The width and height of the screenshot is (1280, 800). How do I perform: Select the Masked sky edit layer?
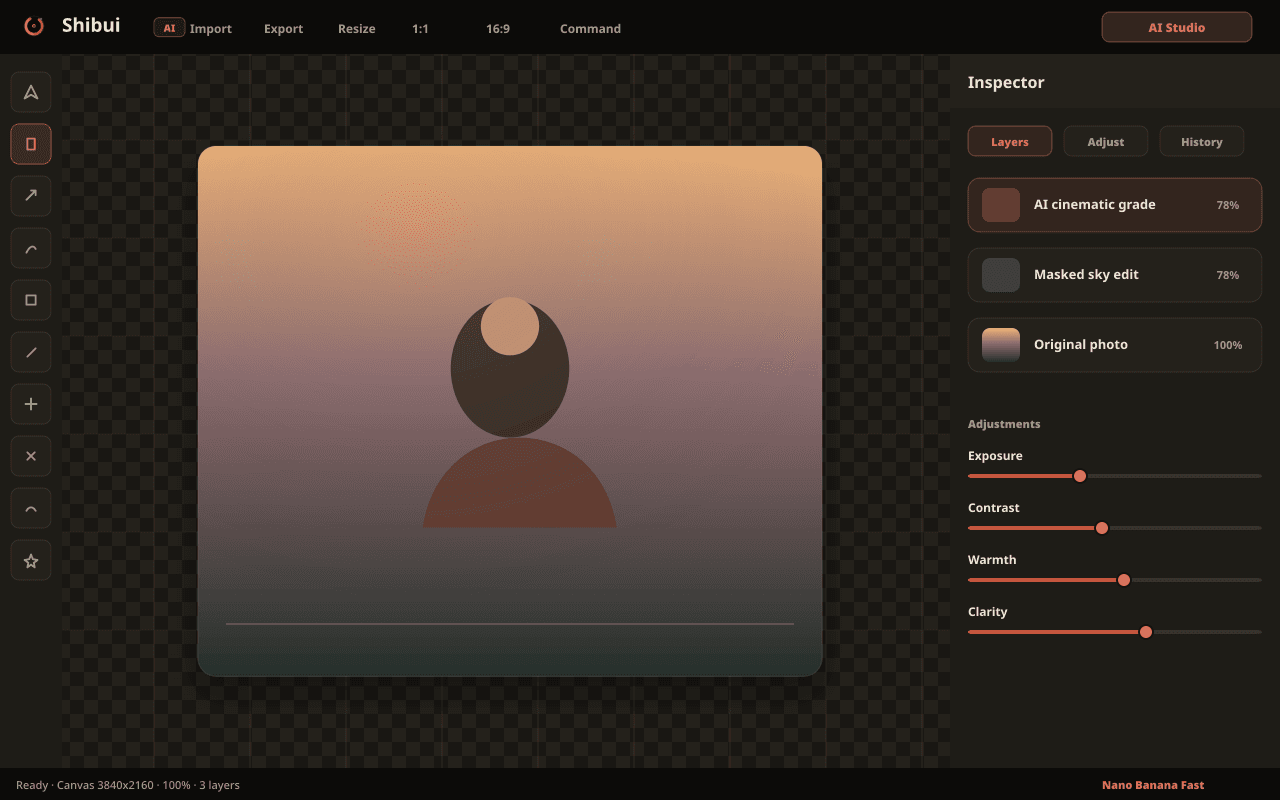pos(1115,275)
